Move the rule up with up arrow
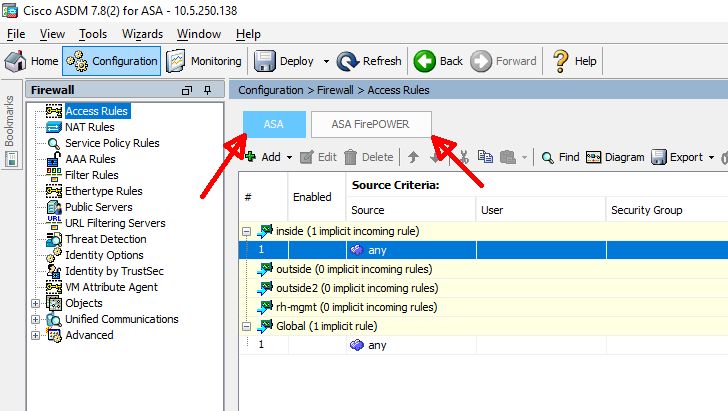Image resolution: width=728 pixels, height=411 pixels. coord(413,157)
